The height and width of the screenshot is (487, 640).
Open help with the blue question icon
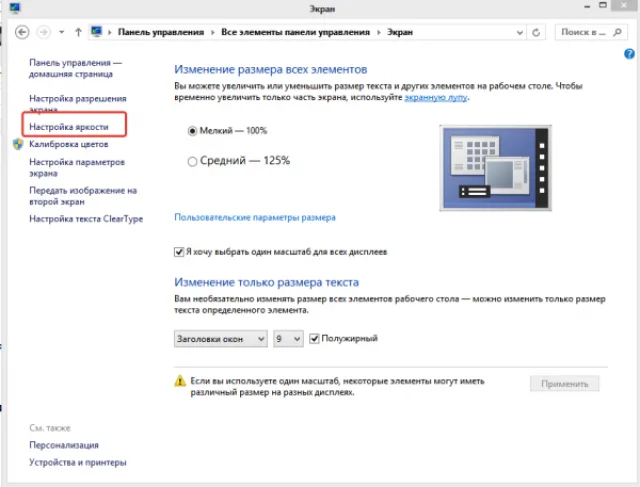click(x=629, y=54)
